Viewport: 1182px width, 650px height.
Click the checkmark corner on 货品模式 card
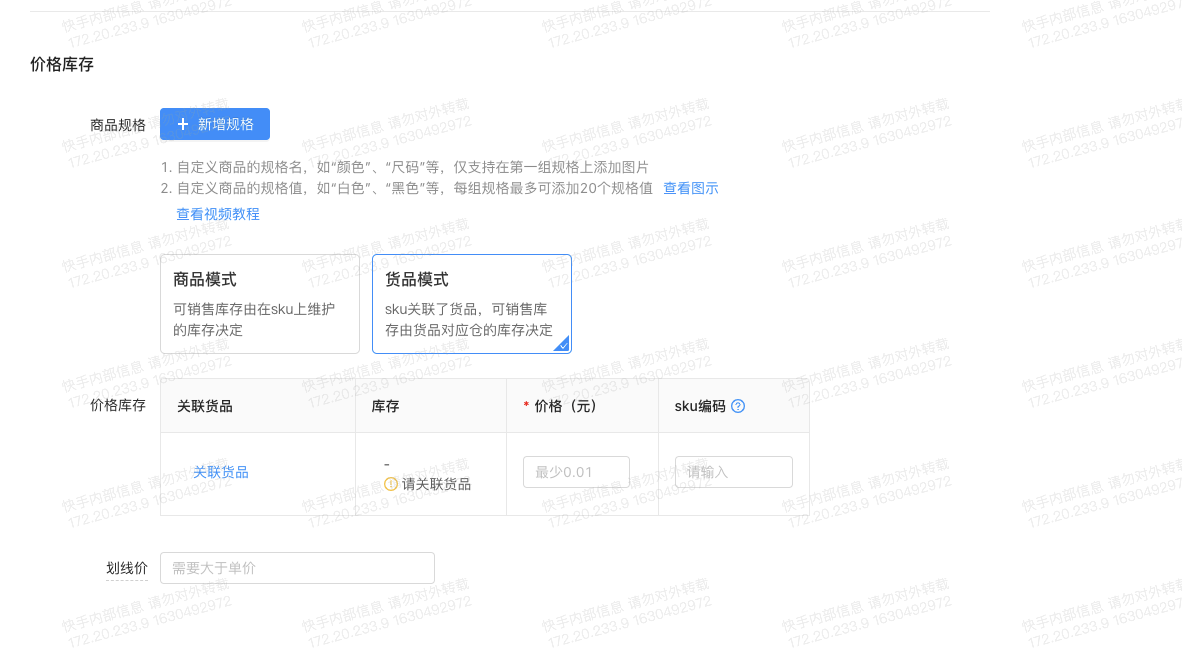tap(562, 345)
